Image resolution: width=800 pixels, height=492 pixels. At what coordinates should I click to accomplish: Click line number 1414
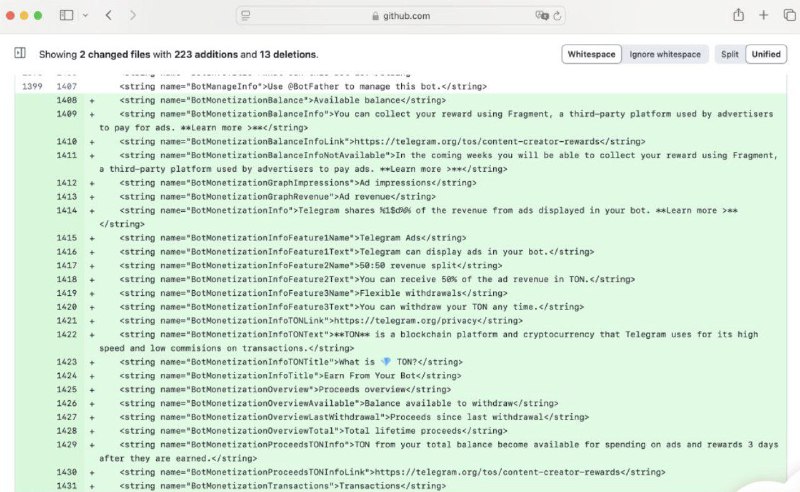67,210
